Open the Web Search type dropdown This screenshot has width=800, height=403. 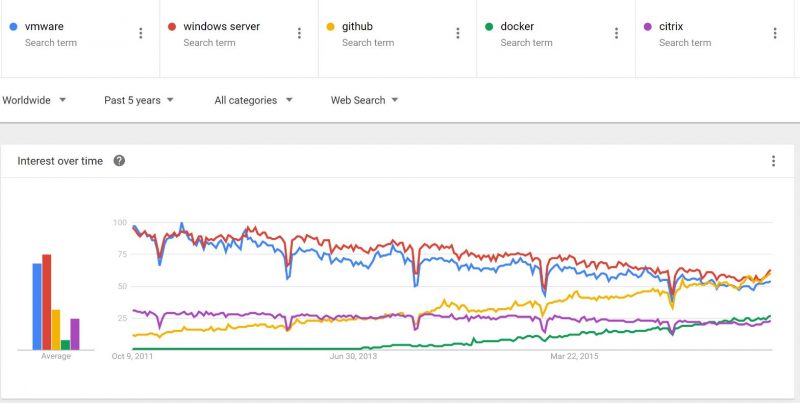[x=365, y=100]
